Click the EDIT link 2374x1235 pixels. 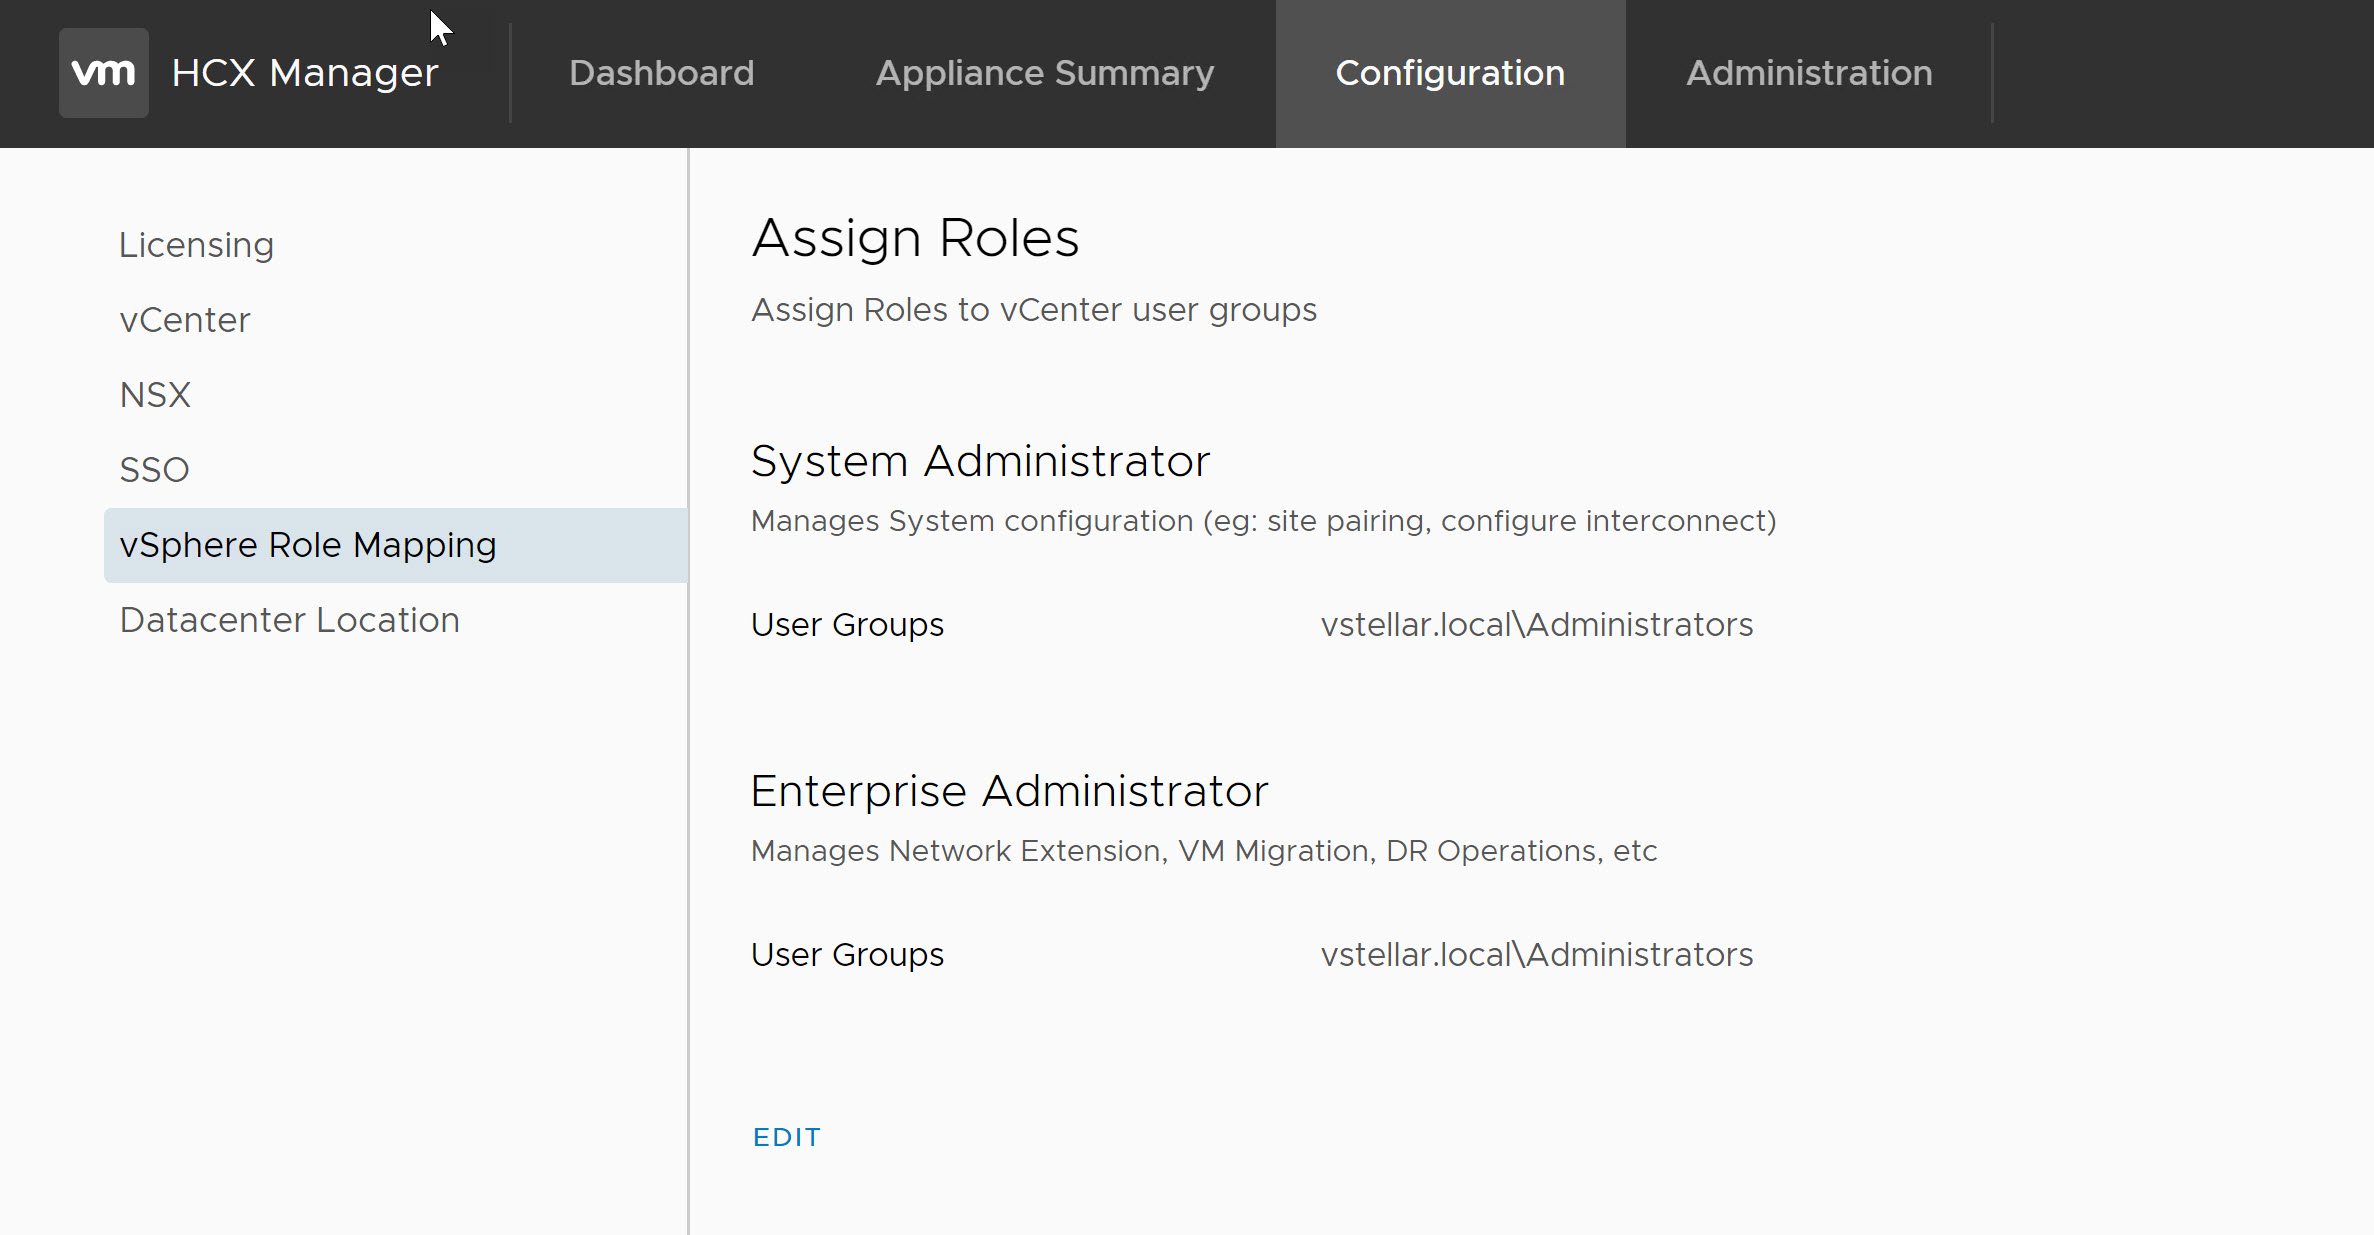click(x=786, y=1137)
